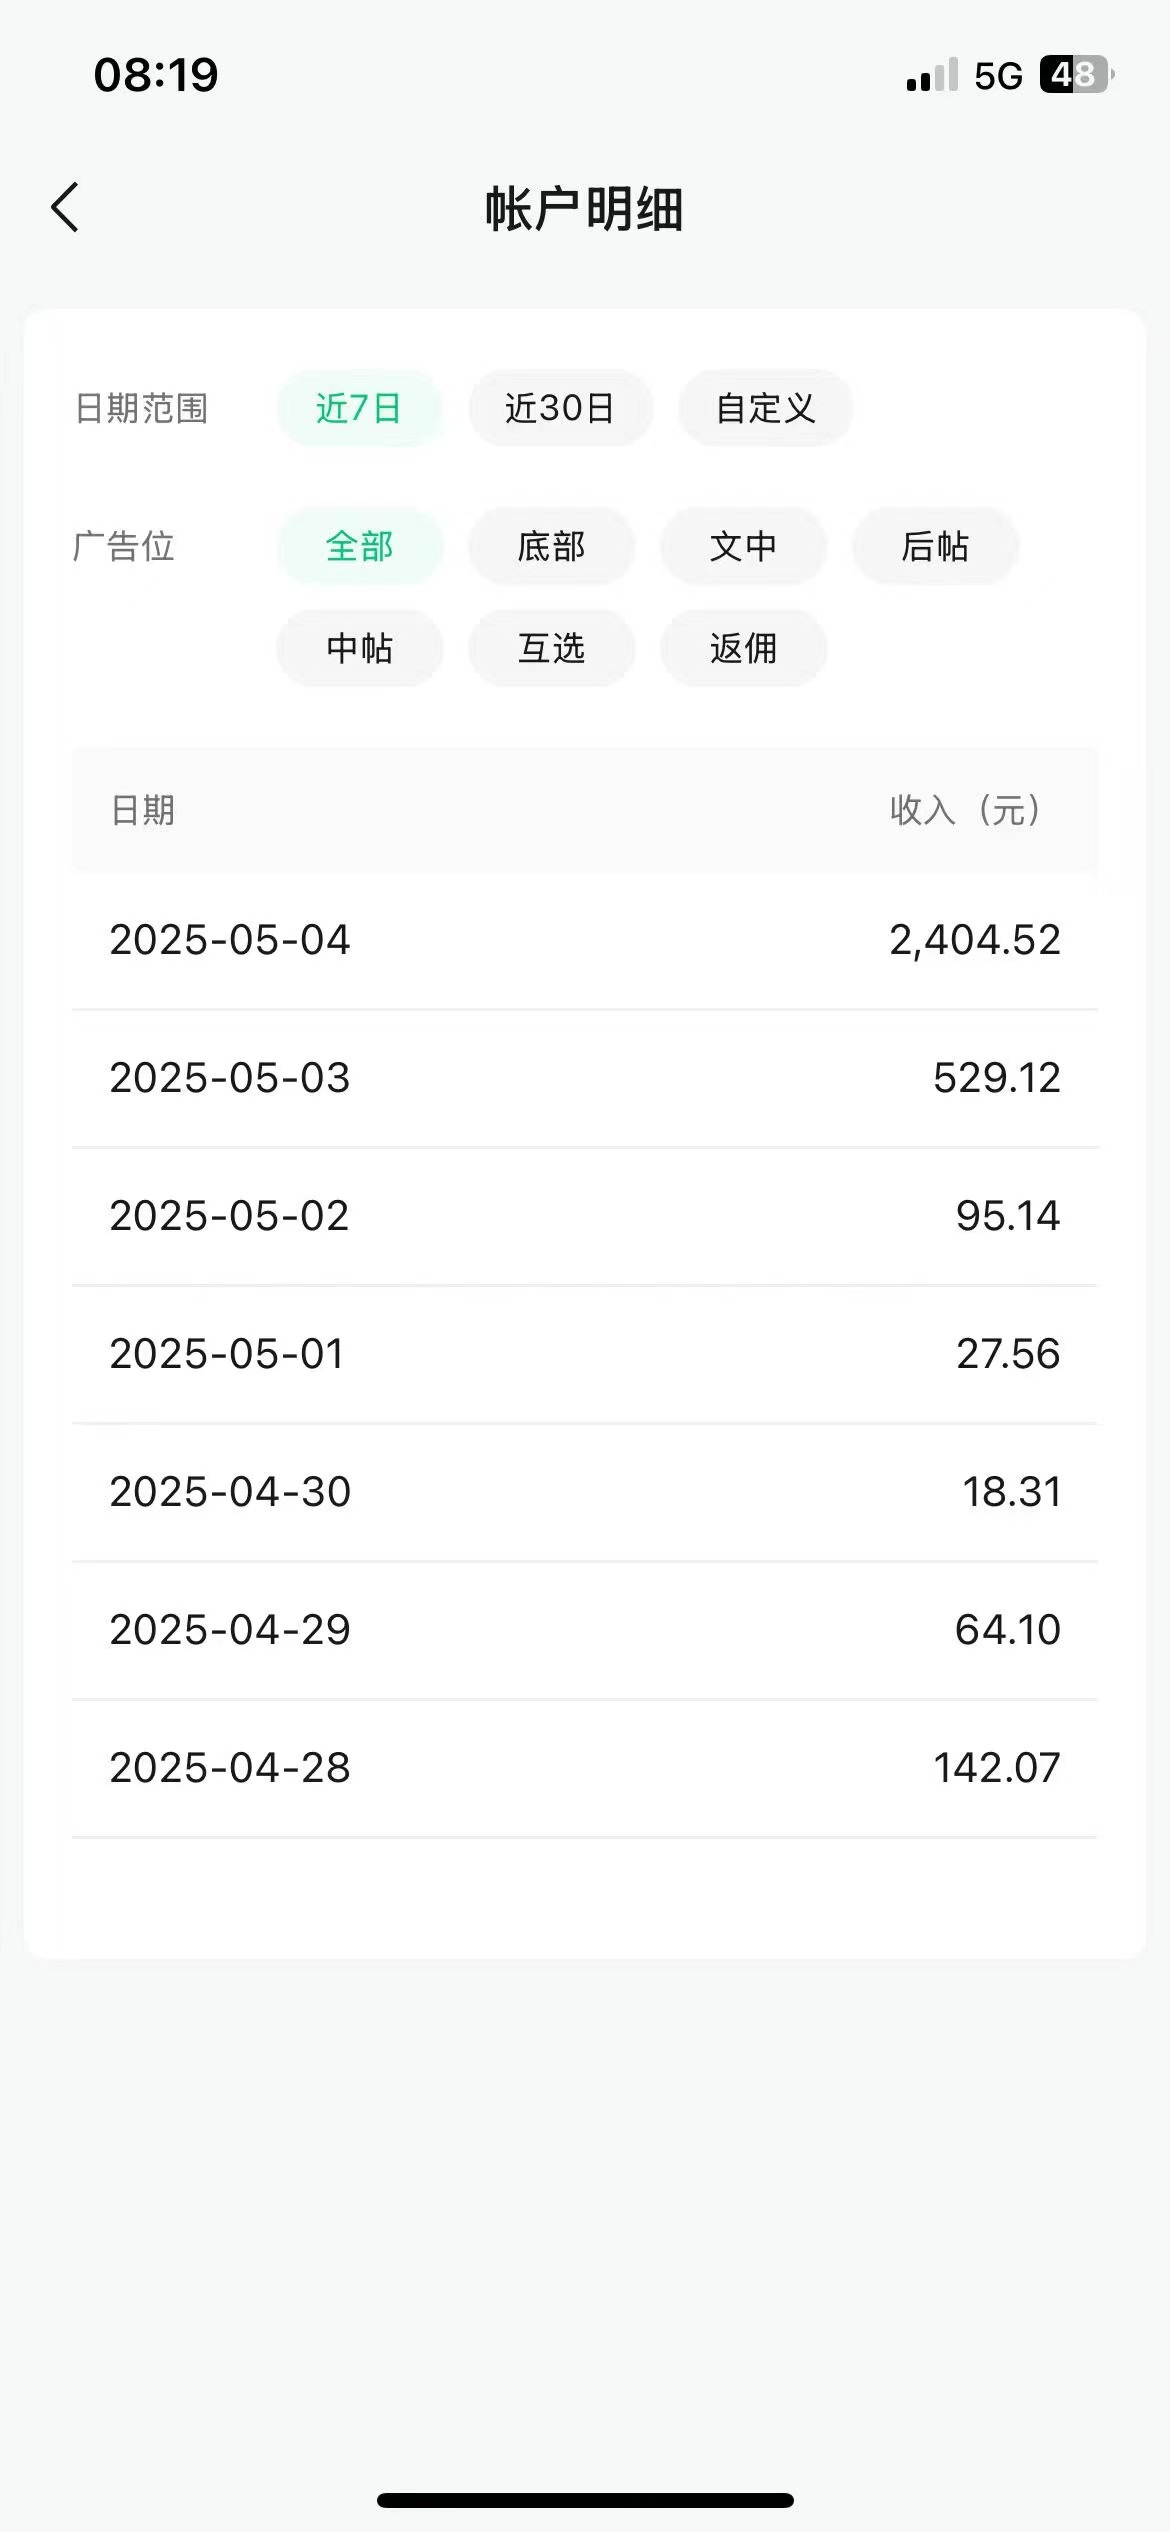Viewport: 1170px width, 2532px height.
Task: Filter by 后帖 ad slot
Action: 935,546
